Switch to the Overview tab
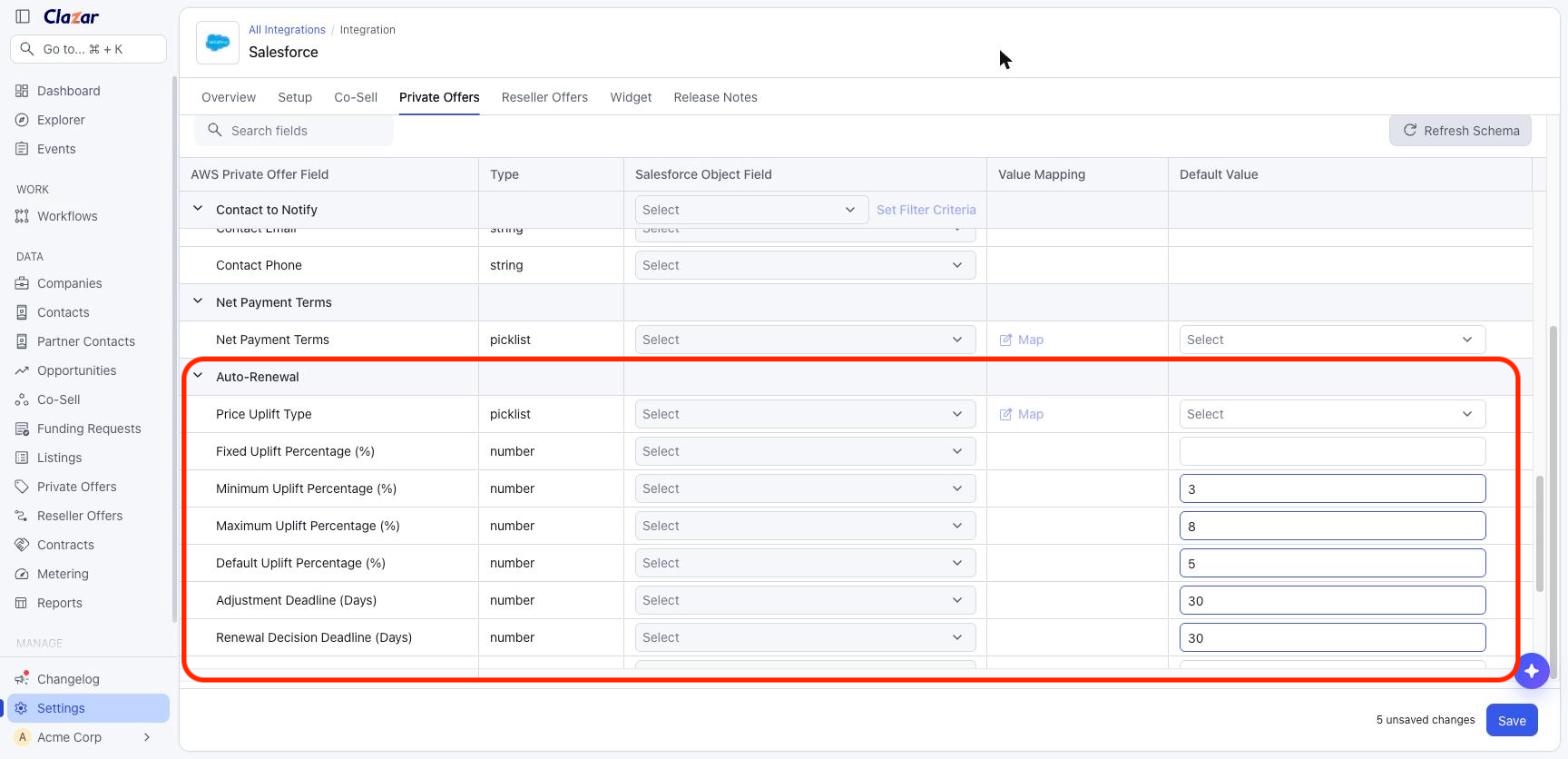This screenshot has height=759, width=1568. 228,97
